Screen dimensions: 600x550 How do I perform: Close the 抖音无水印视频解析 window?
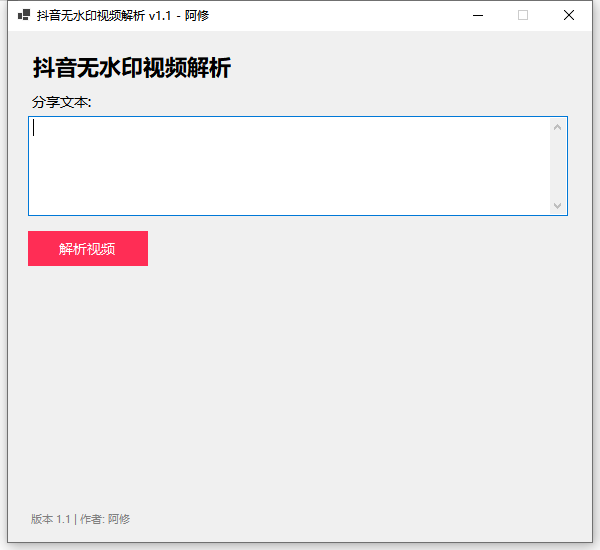[569, 15]
